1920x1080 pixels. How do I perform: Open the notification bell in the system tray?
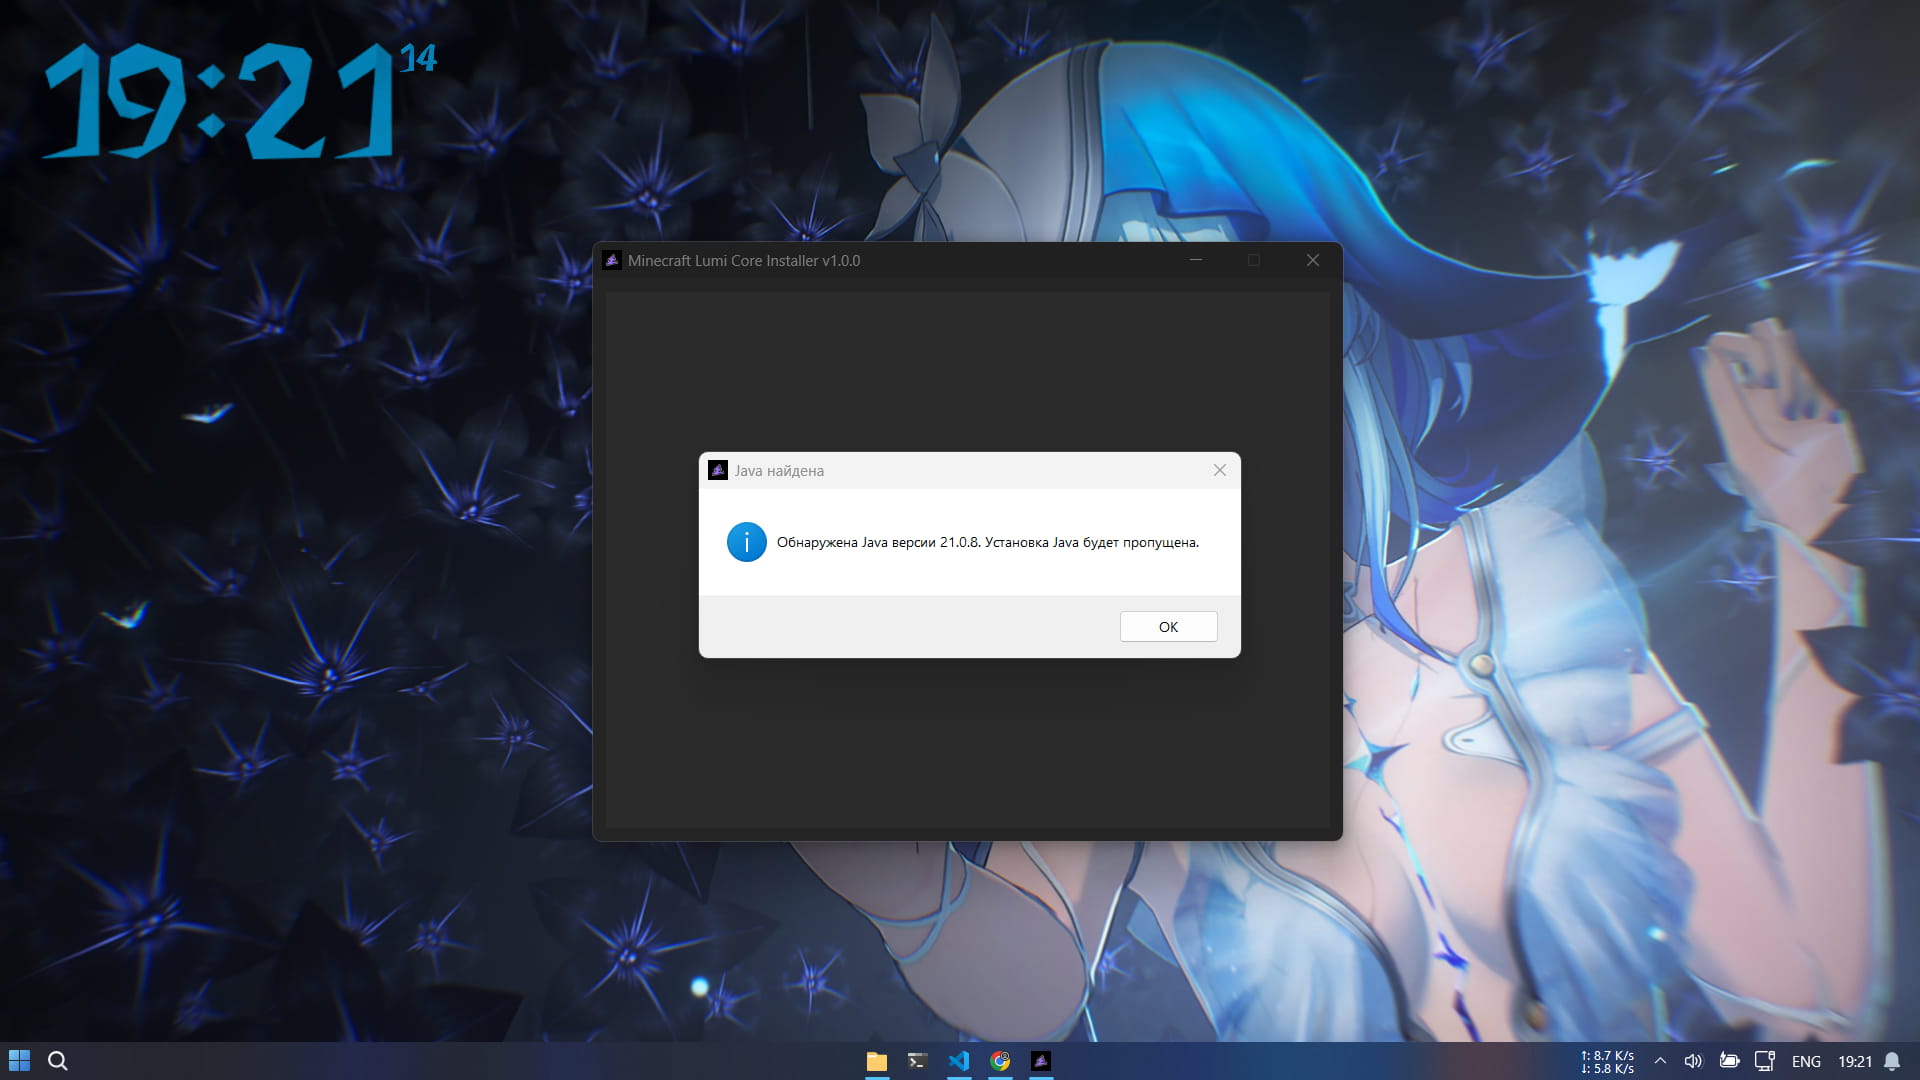click(1890, 1061)
